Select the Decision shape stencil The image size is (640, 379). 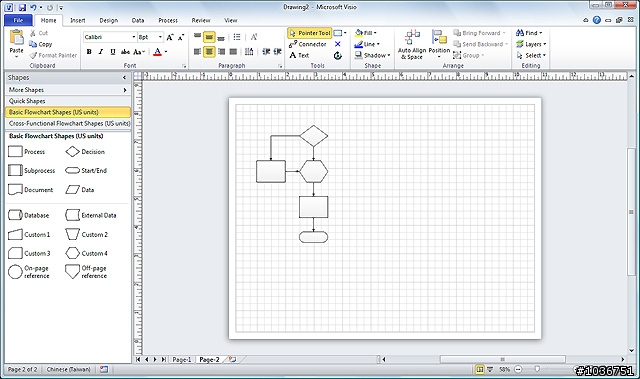point(85,152)
